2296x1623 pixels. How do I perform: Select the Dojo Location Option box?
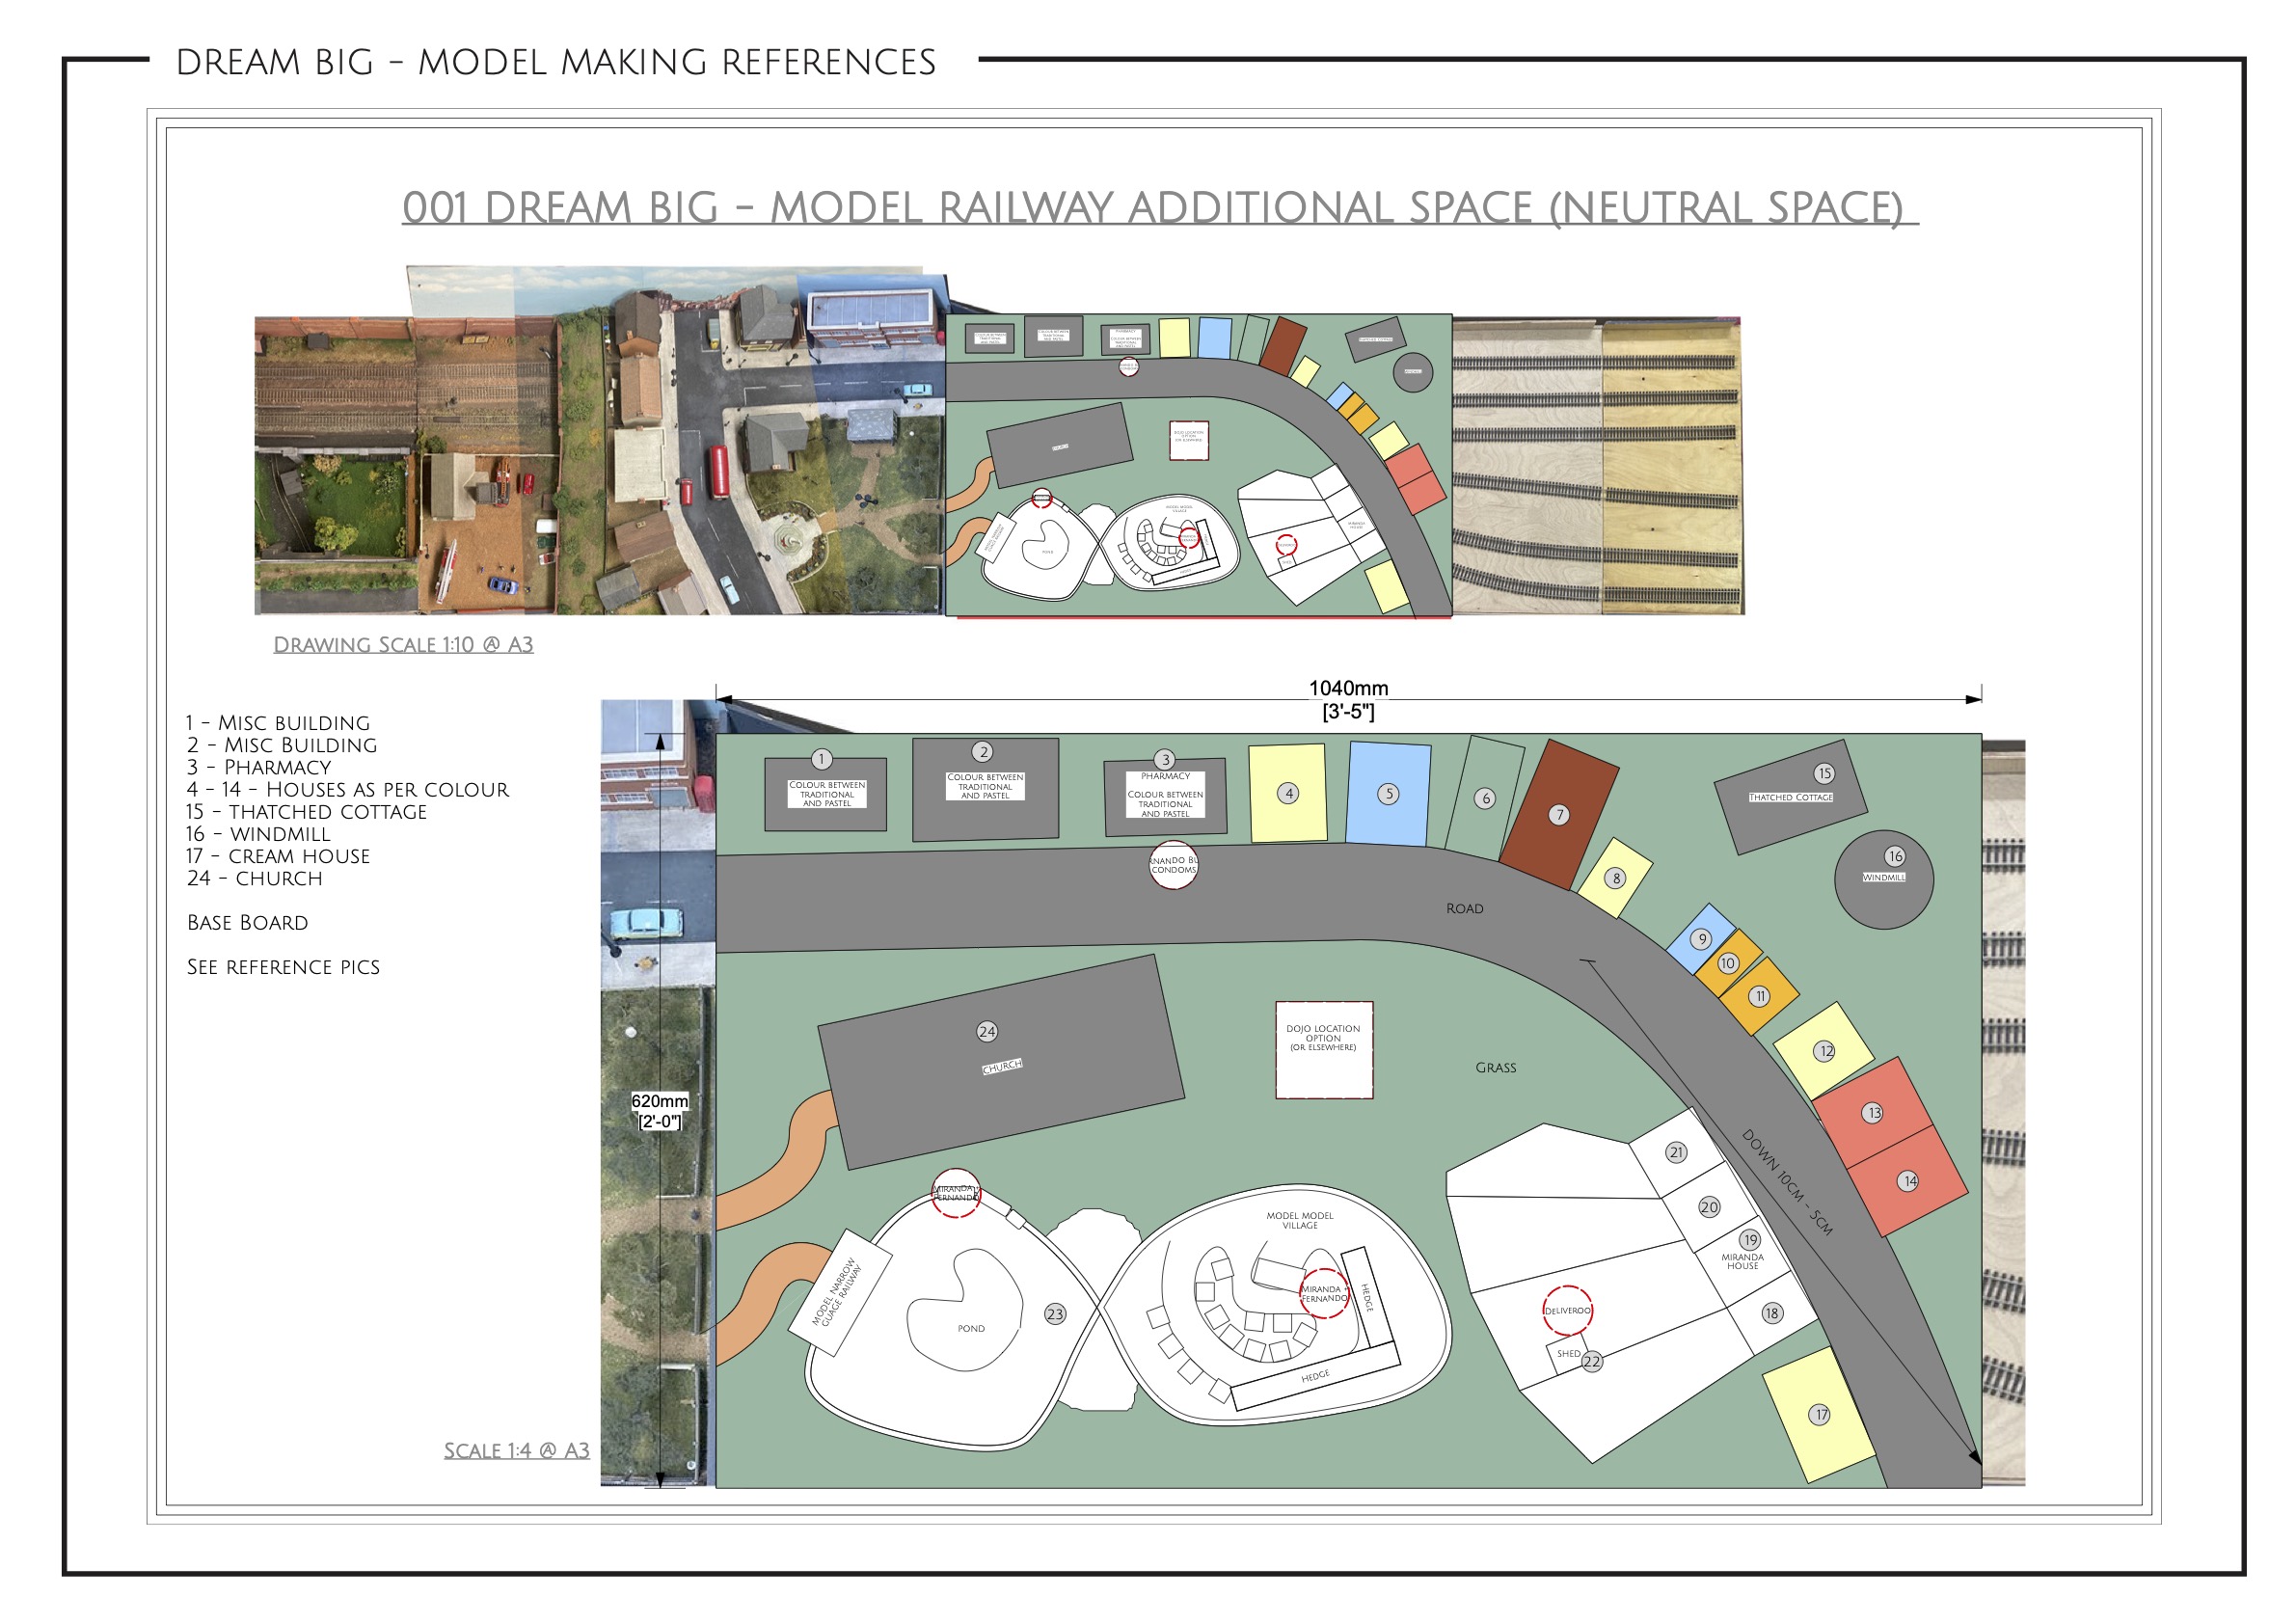coord(1323,1050)
